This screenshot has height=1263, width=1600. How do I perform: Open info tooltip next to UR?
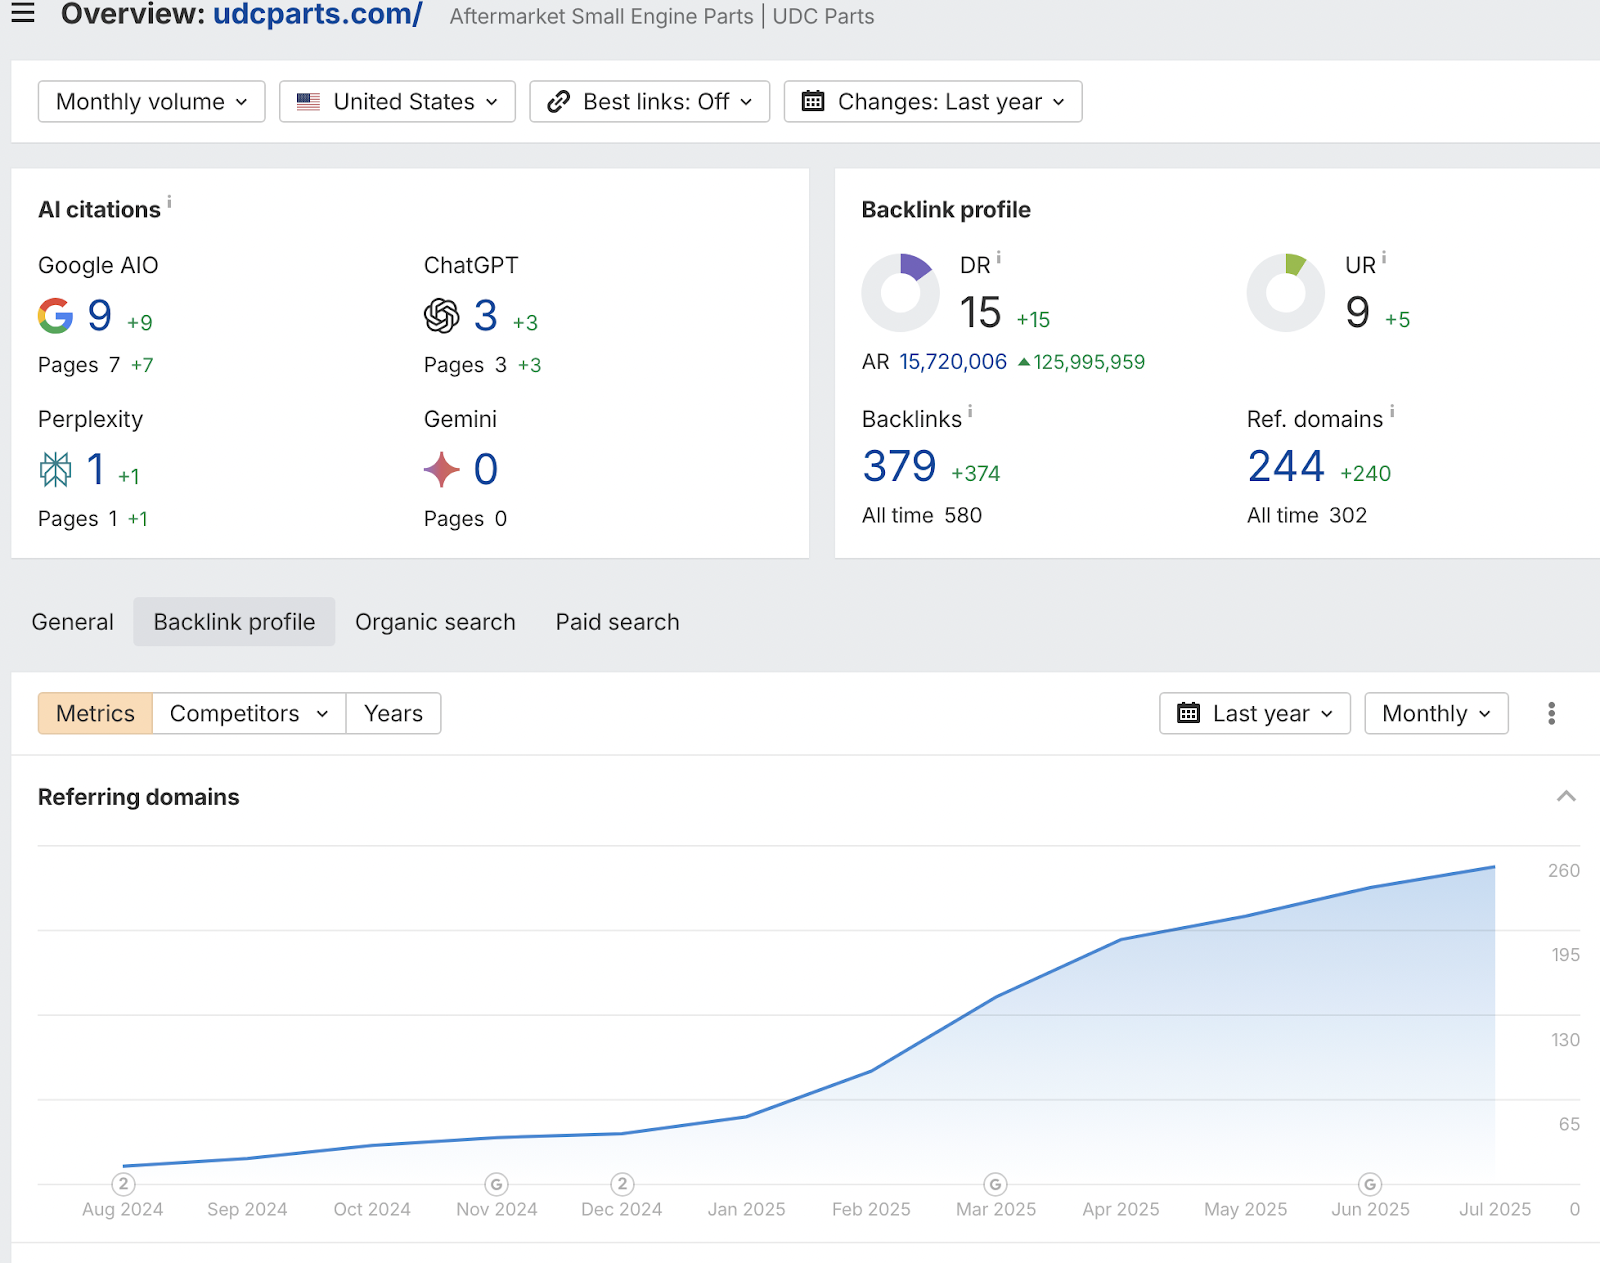click(x=1384, y=257)
